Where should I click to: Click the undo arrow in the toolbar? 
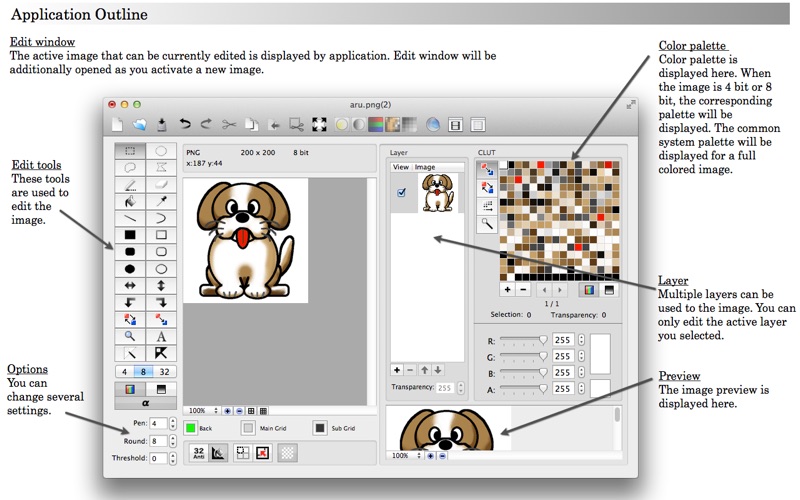point(185,125)
